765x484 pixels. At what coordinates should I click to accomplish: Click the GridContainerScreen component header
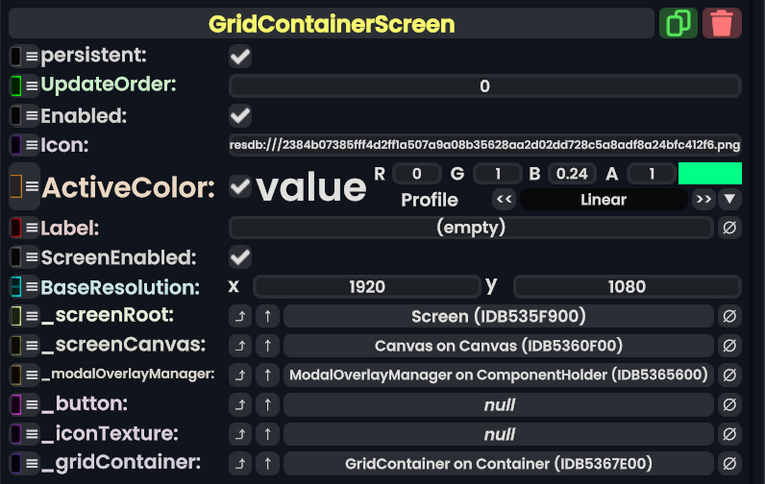tap(331, 23)
